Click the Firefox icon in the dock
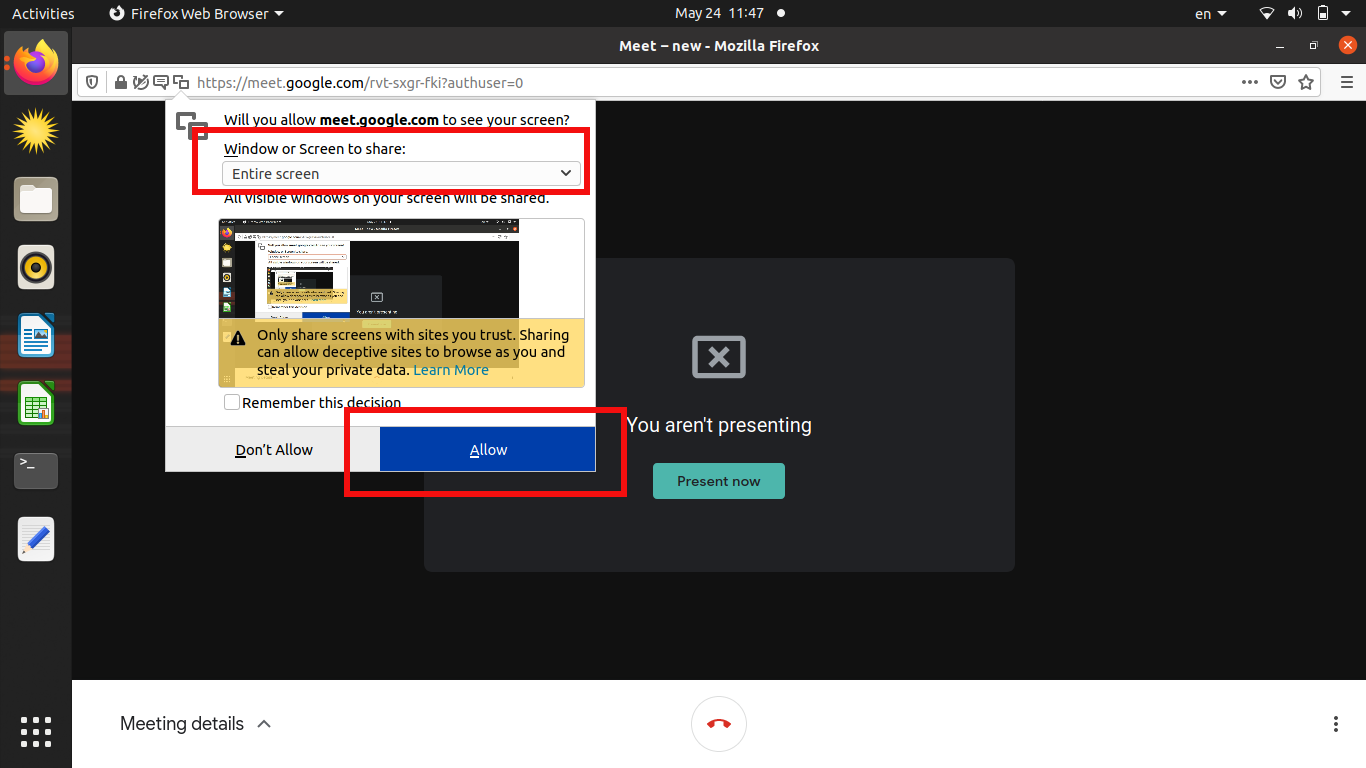This screenshot has width=1366, height=768. (36, 64)
